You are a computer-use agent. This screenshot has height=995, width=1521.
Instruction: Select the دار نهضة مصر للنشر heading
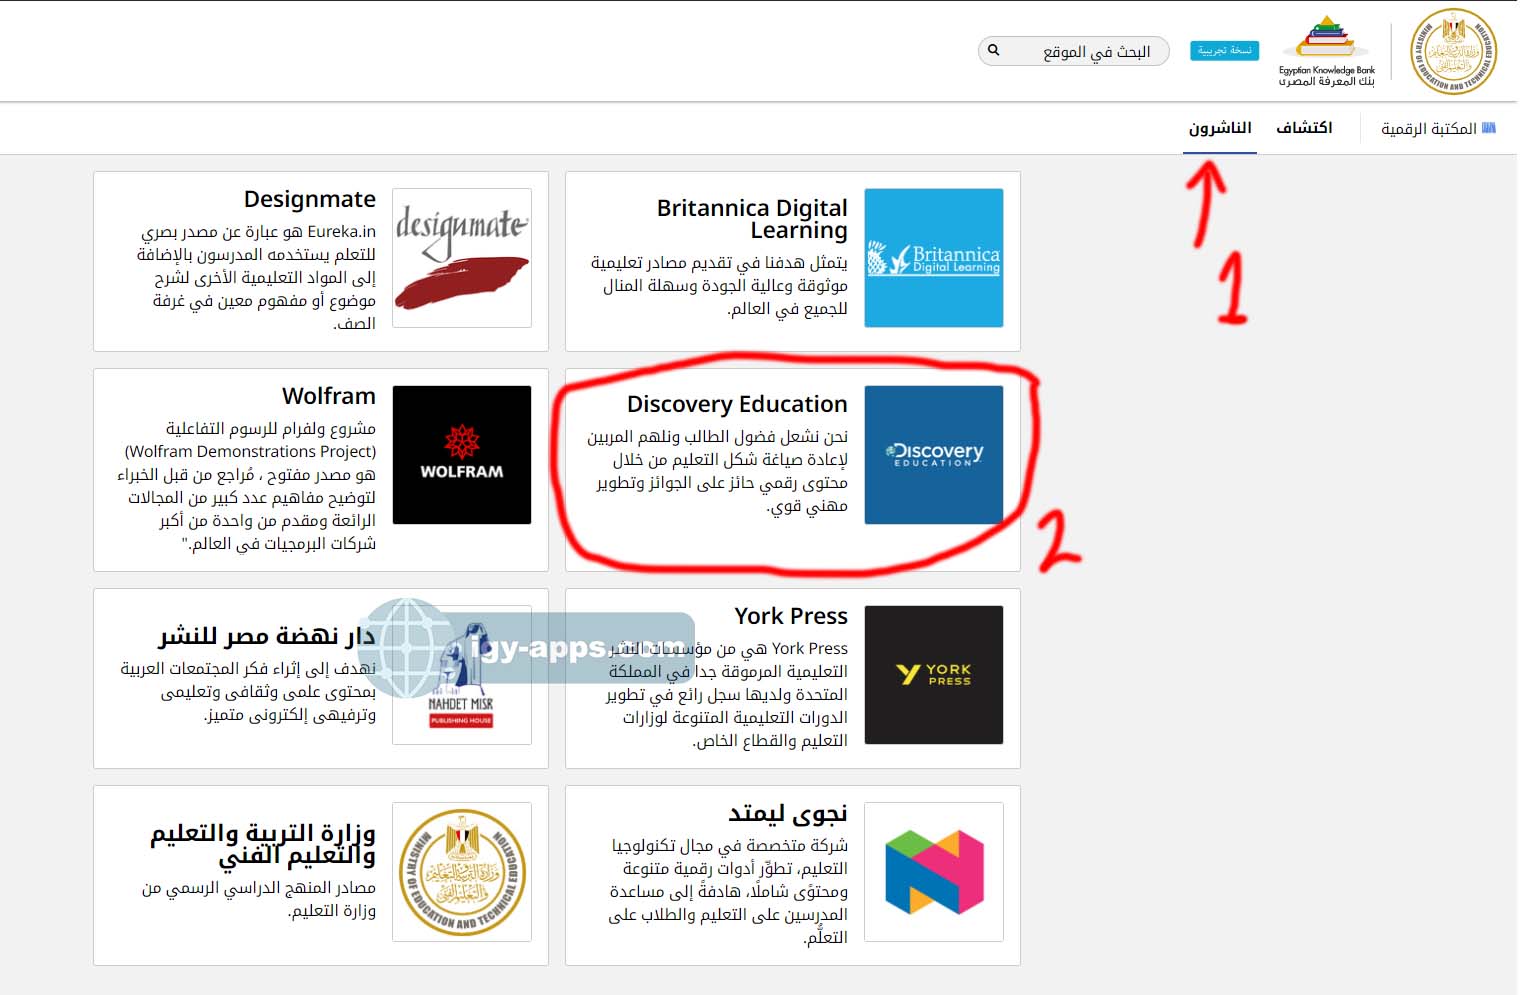[266, 636]
